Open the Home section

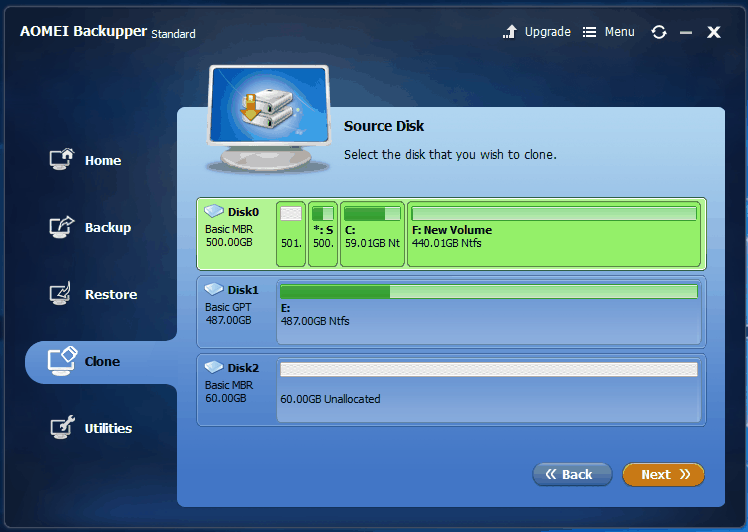[x=103, y=160]
